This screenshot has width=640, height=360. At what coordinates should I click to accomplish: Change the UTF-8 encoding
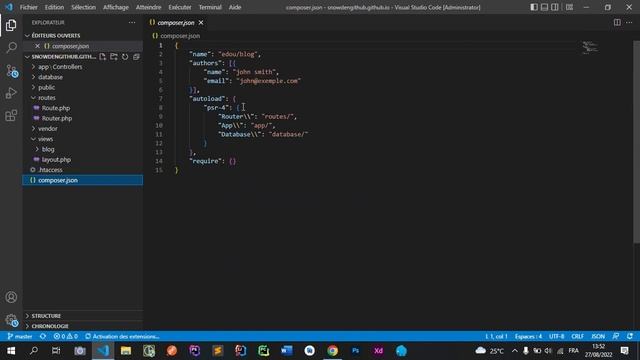point(556,336)
